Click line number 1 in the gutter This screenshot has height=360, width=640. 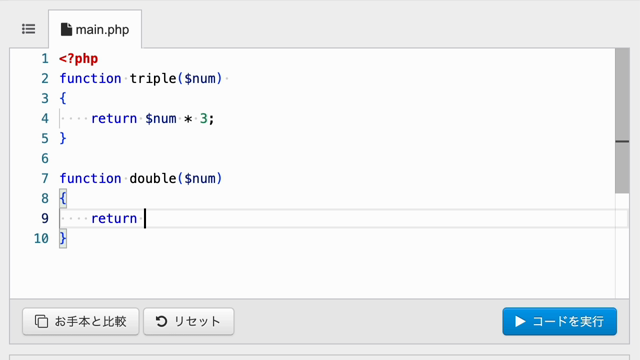(44, 59)
